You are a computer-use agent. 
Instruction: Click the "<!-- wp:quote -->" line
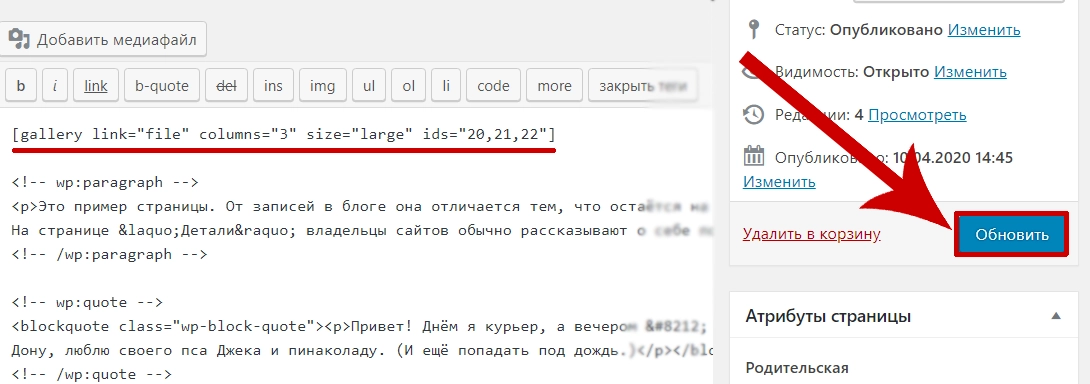88,302
